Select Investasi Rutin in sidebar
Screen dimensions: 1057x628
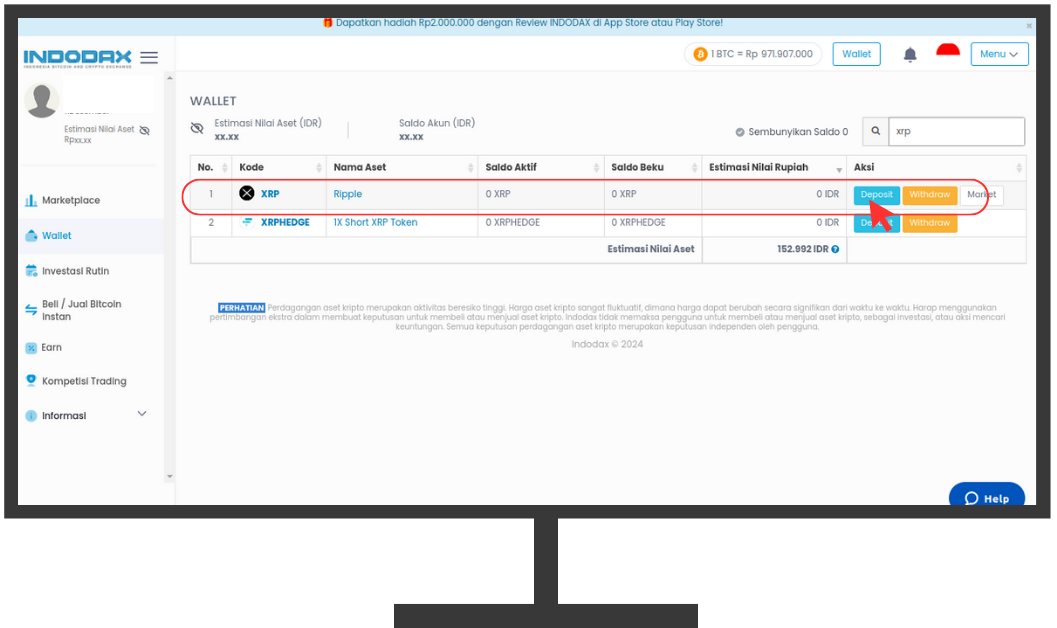[75, 271]
